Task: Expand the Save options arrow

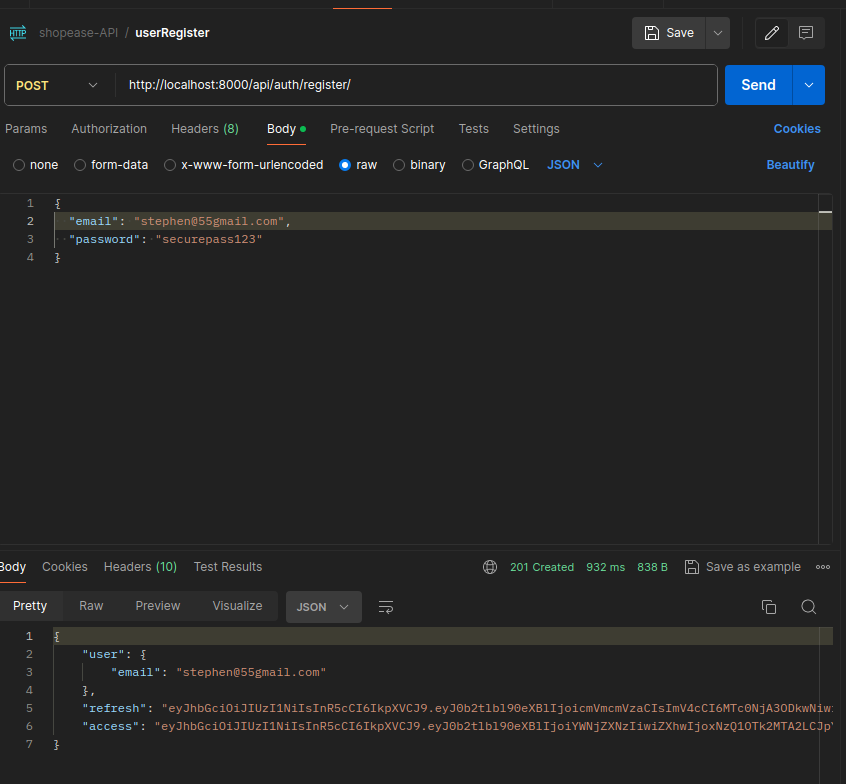Action: tap(718, 33)
